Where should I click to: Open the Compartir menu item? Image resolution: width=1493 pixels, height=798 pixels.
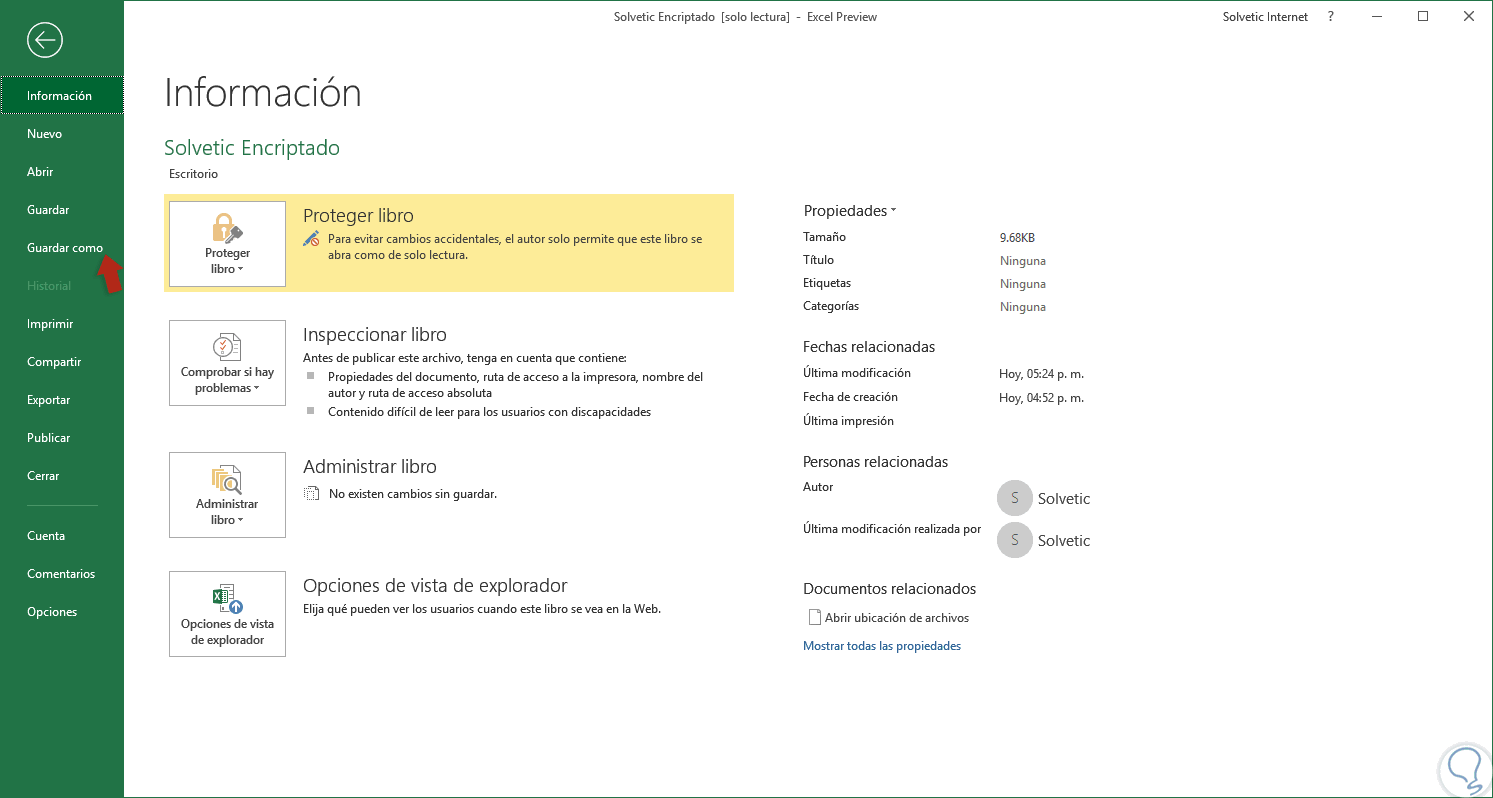tap(62, 362)
